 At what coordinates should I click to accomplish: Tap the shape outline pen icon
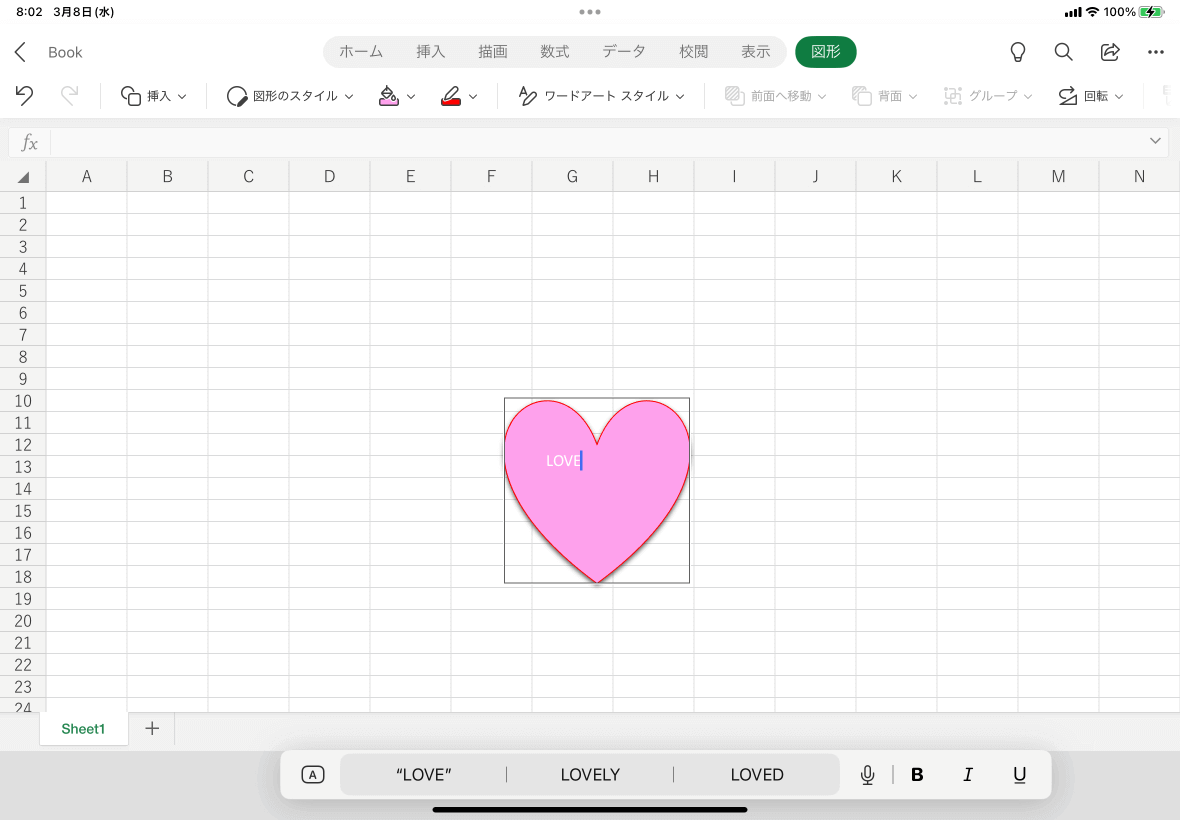pyautogui.click(x=451, y=96)
